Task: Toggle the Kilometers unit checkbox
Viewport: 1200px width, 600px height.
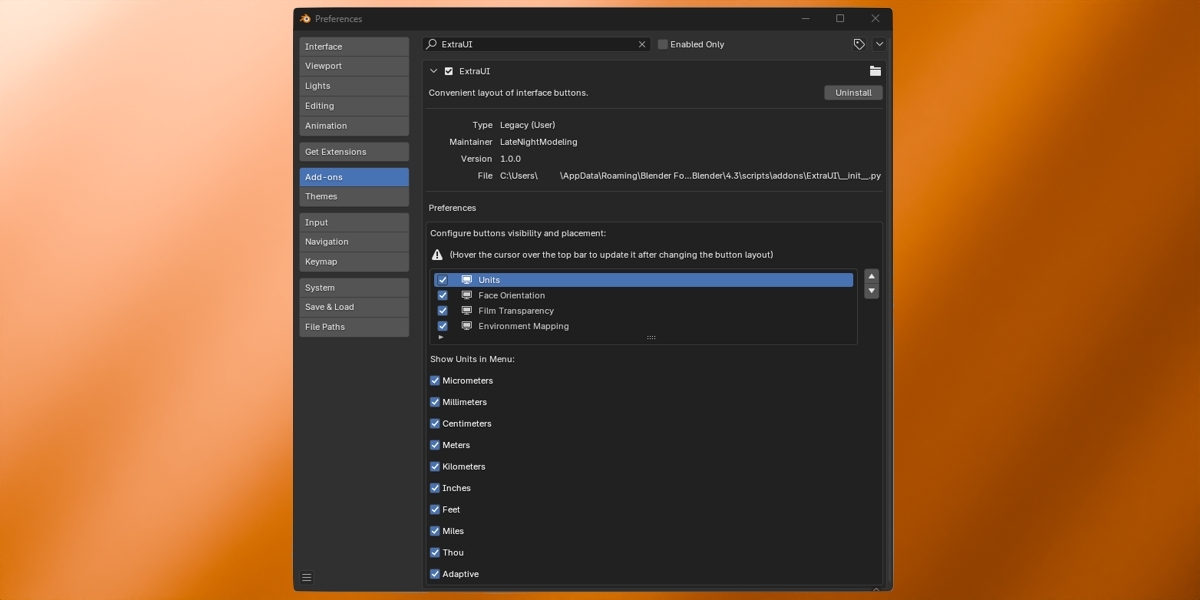Action: 435,467
